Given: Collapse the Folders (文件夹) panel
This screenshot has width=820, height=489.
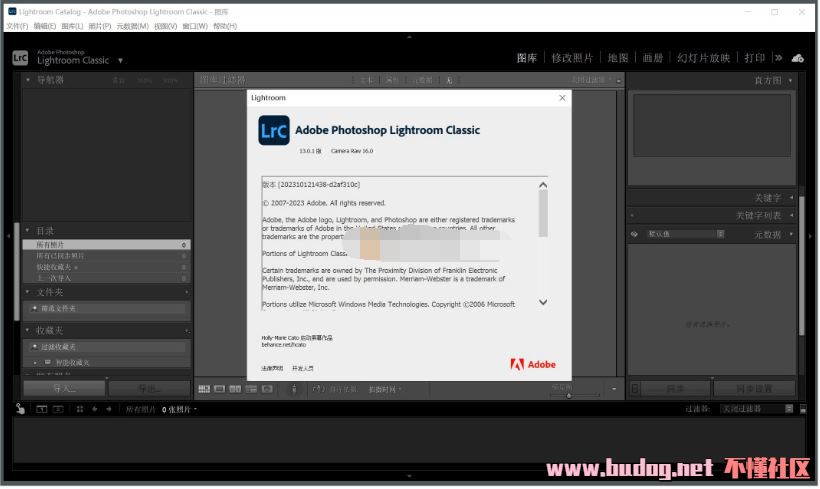Looking at the screenshot, I should (x=28, y=292).
